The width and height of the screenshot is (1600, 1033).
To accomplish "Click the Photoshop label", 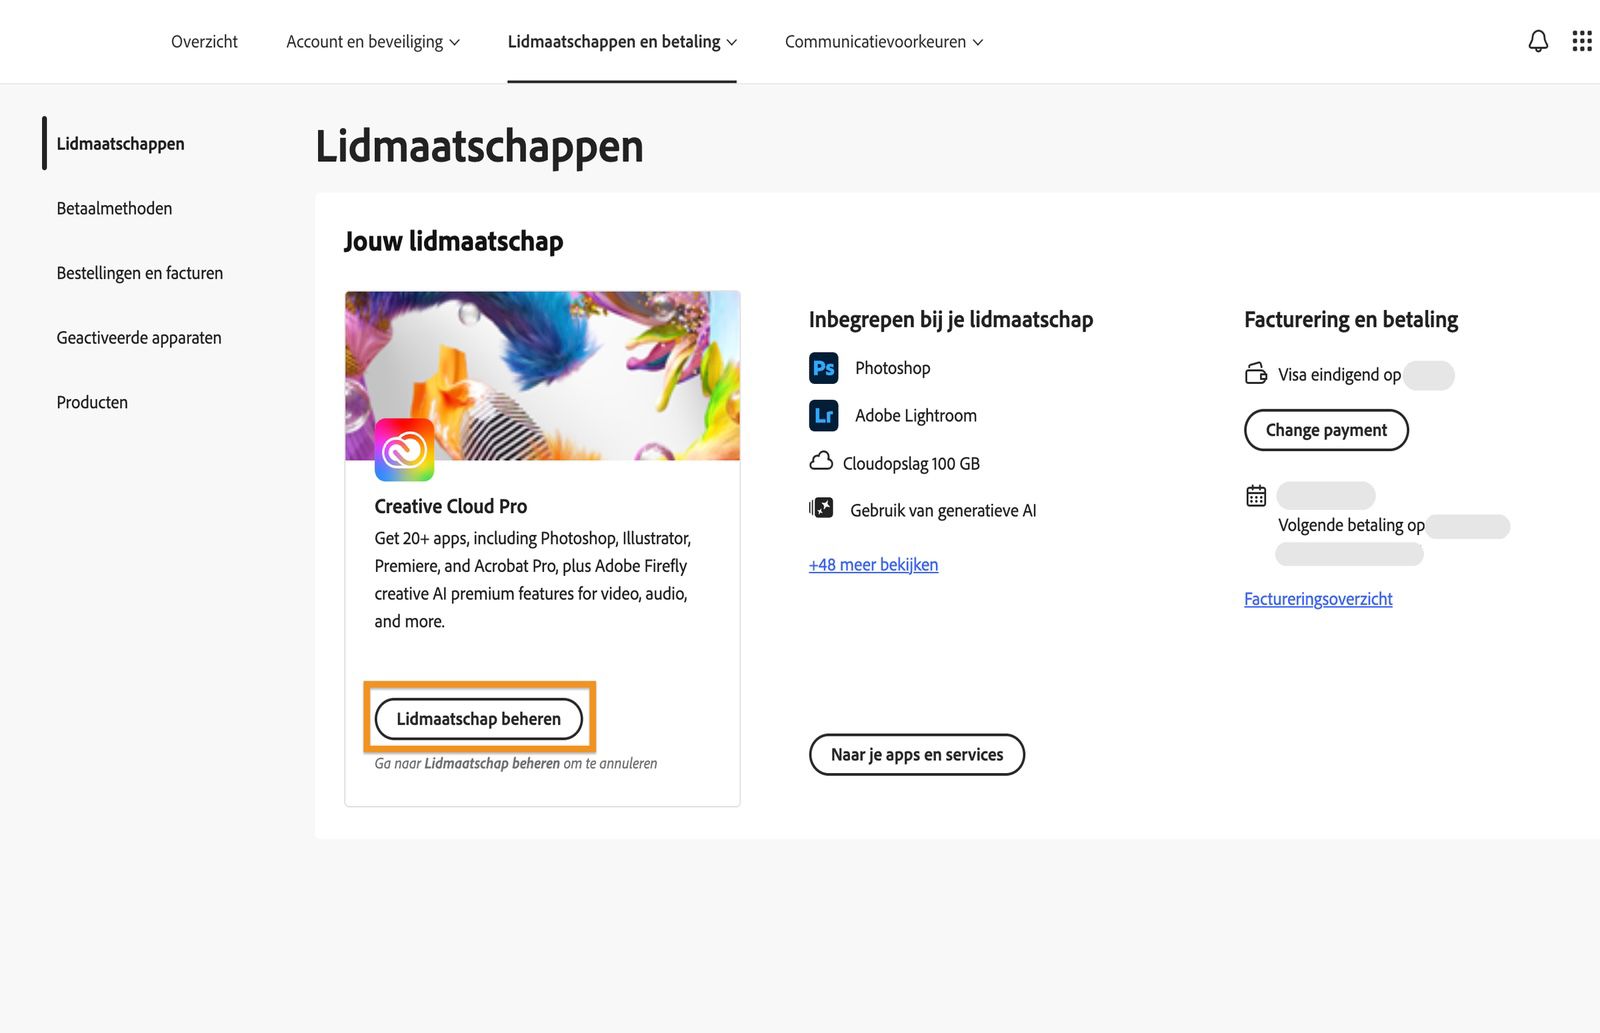I will (x=892, y=368).
